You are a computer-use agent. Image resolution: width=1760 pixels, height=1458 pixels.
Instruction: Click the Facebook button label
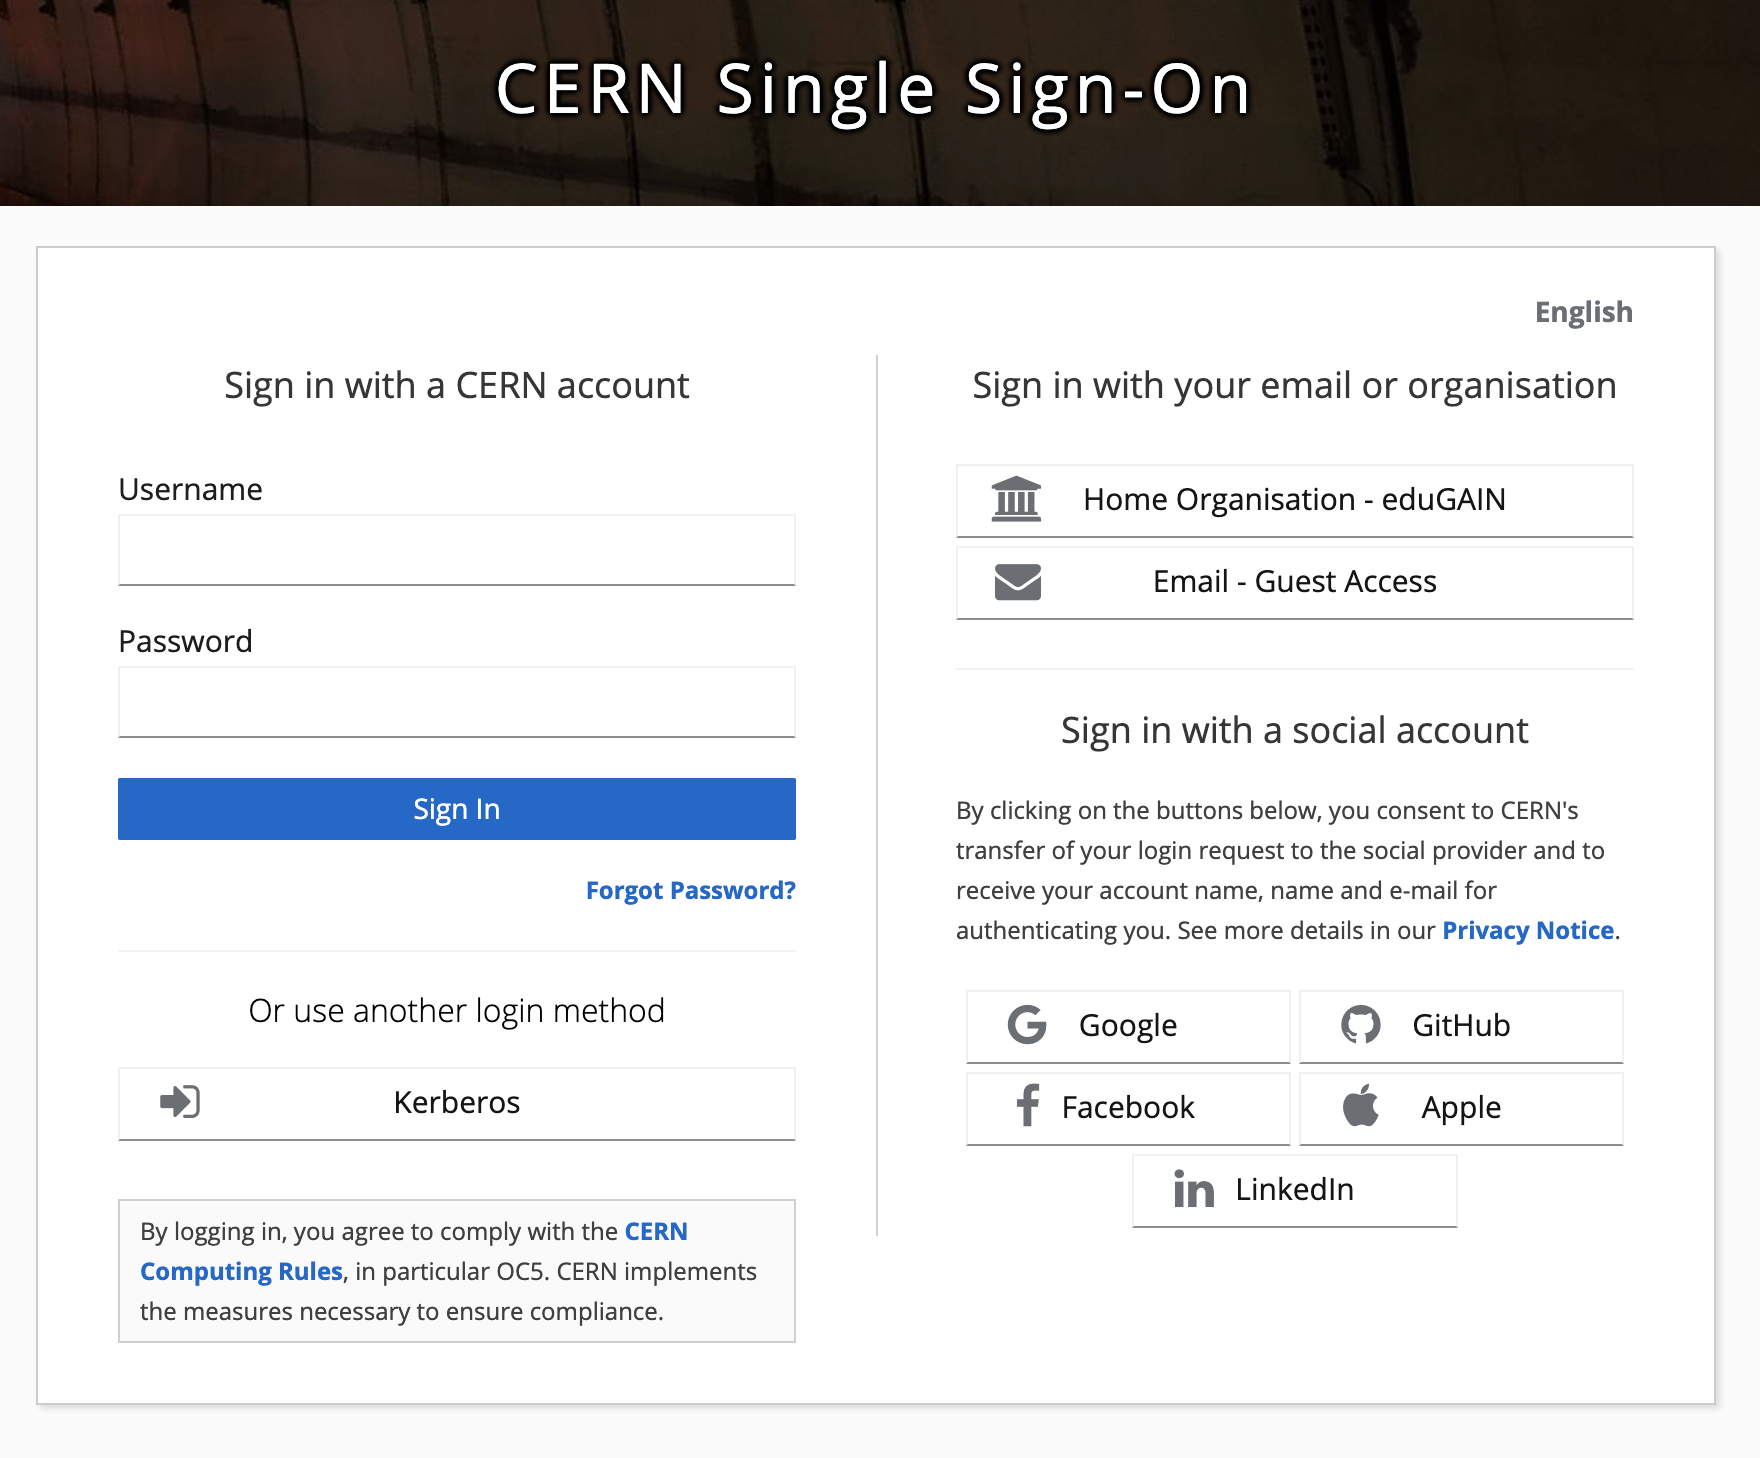[1128, 1107]
